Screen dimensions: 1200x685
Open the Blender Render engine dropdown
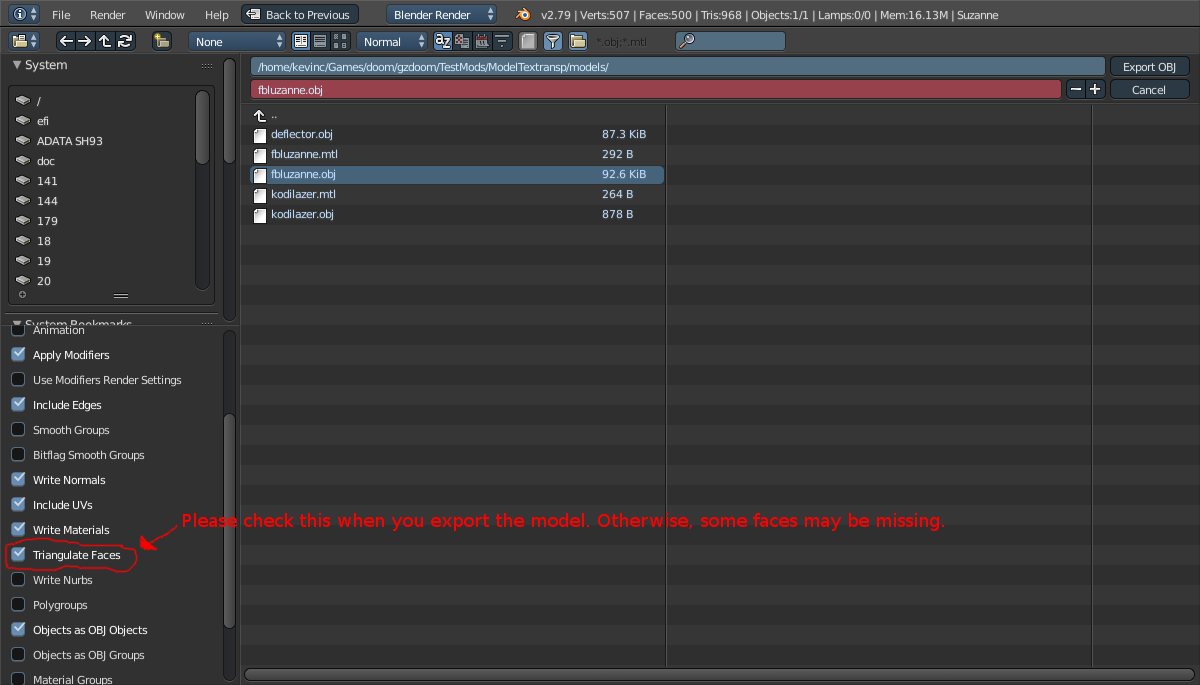(442, 14)
